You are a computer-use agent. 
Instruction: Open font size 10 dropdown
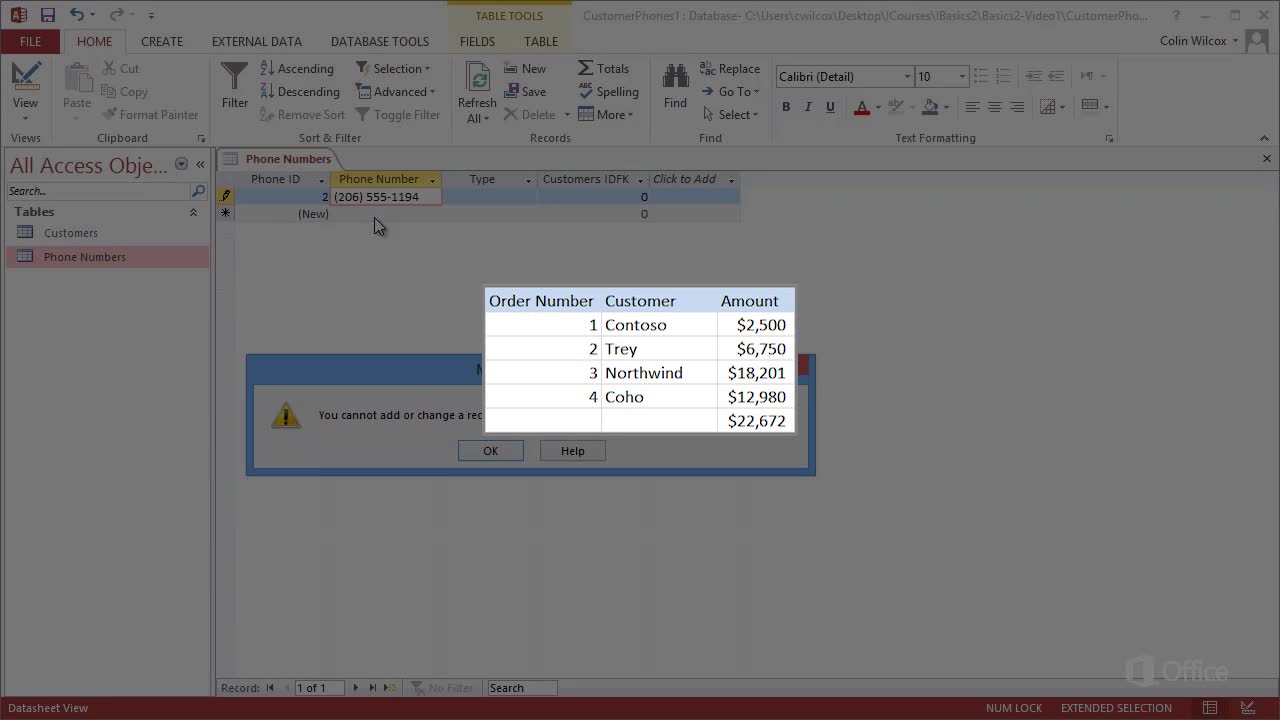click(962, 77)
